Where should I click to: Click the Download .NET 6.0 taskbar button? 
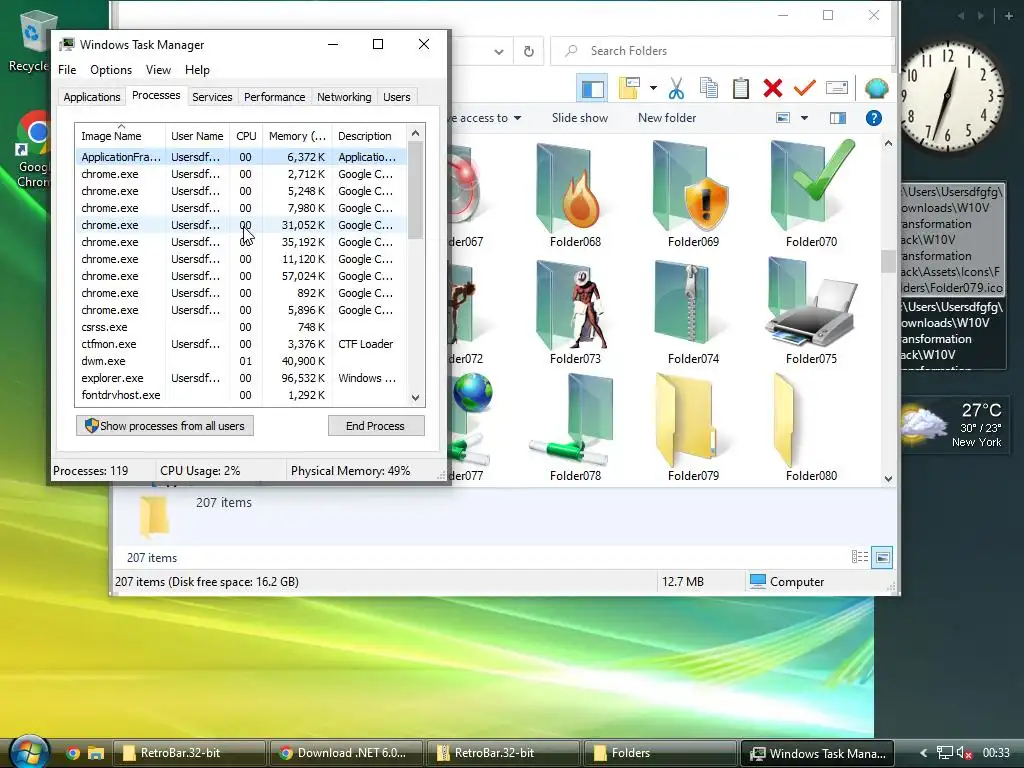click(x=345, y=753)
